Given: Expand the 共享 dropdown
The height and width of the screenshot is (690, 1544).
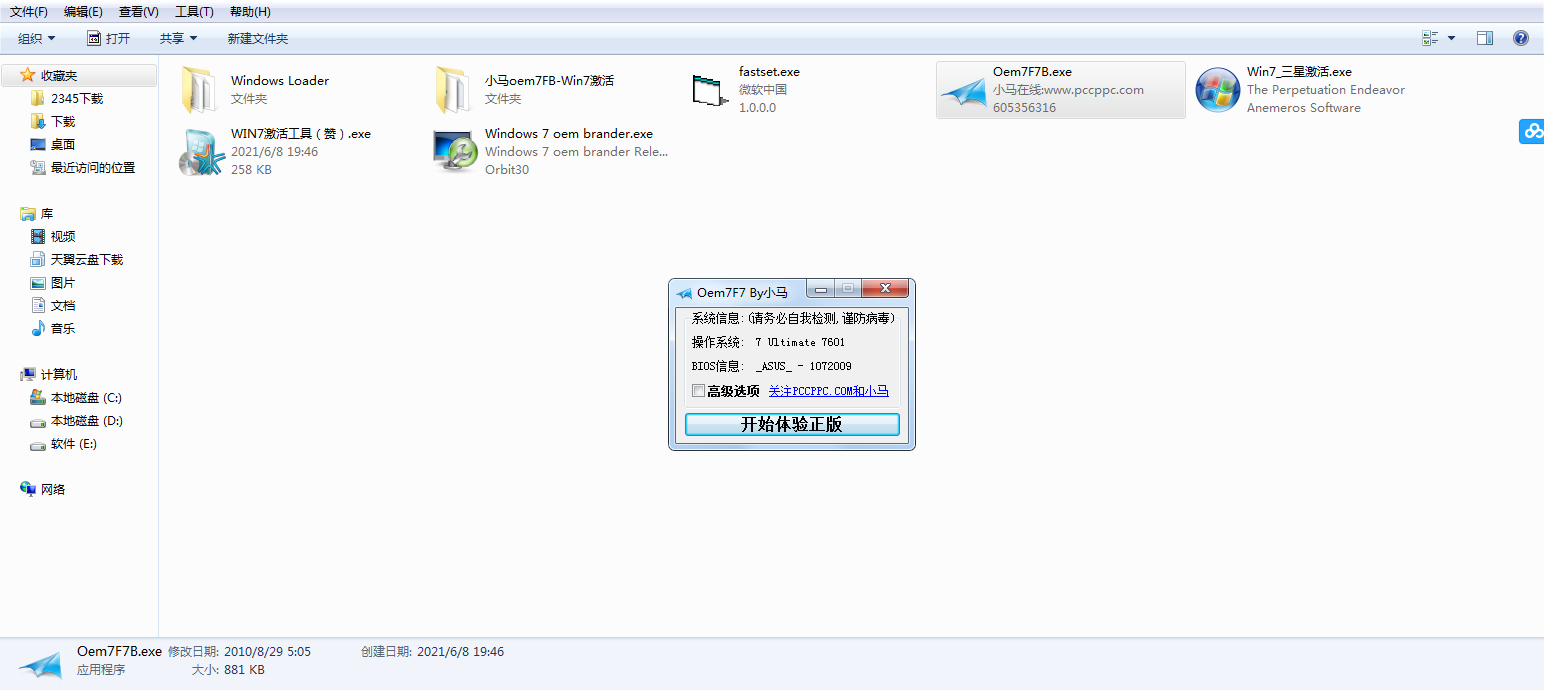Looking at the screenshot, I should click(x=179, y=38).
